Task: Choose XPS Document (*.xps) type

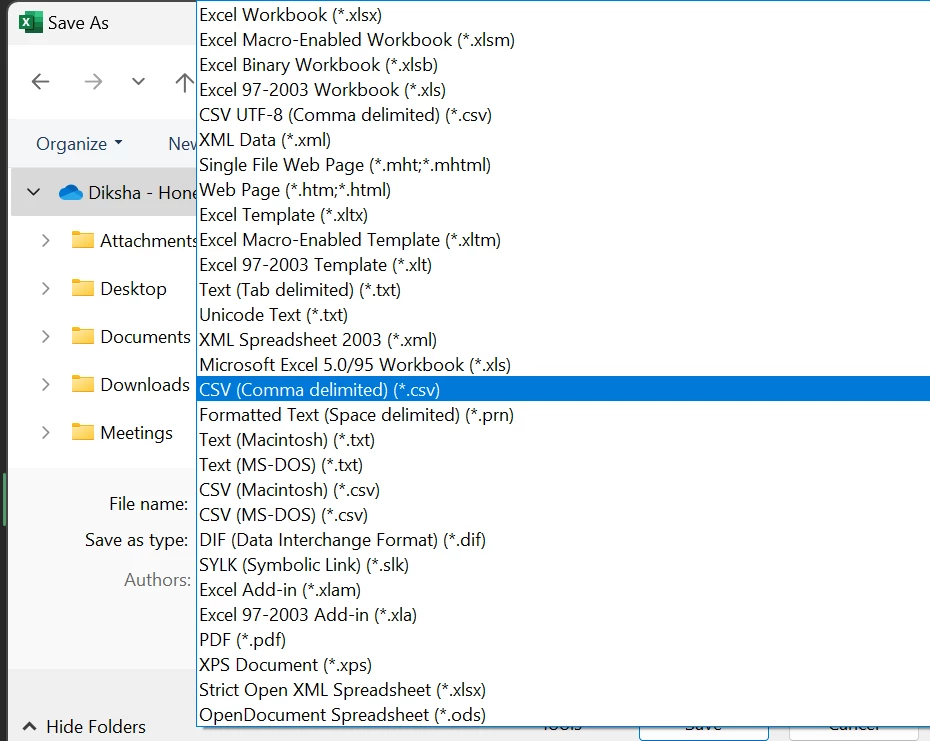Action: 563,664
